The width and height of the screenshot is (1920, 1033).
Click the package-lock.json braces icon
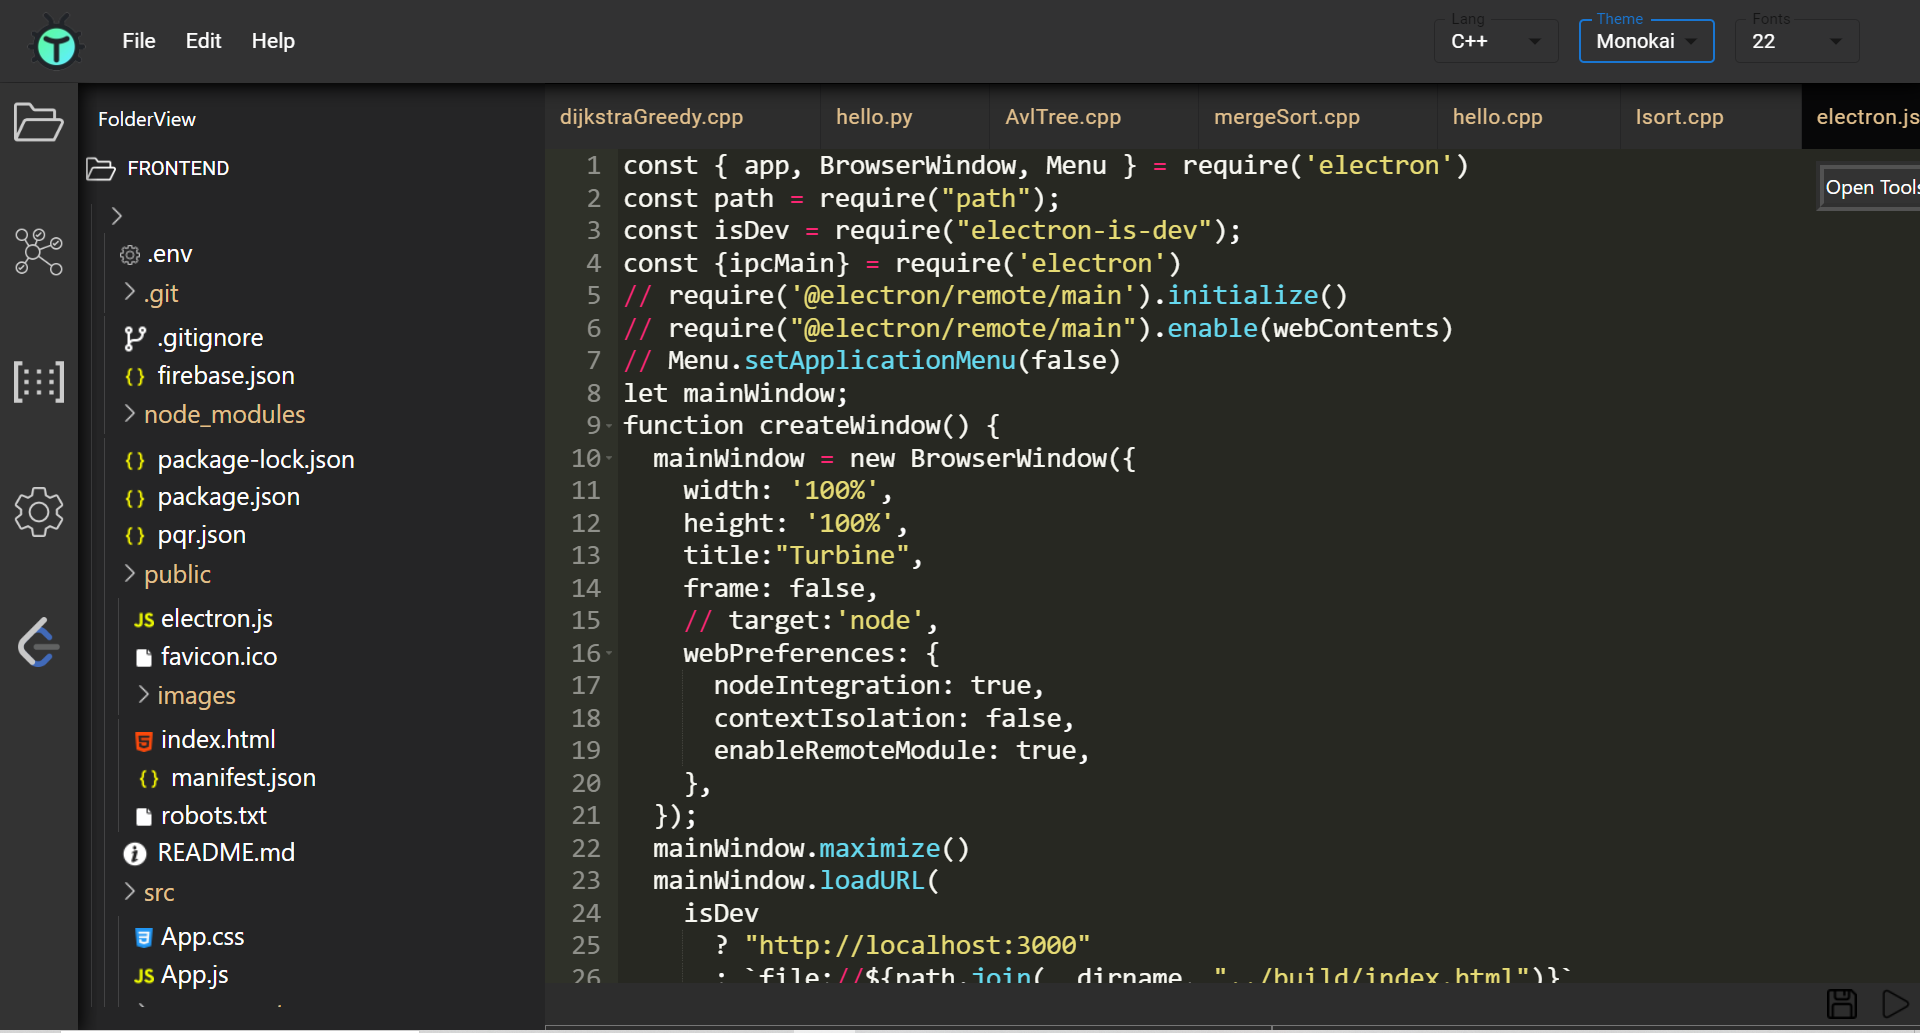135,461
